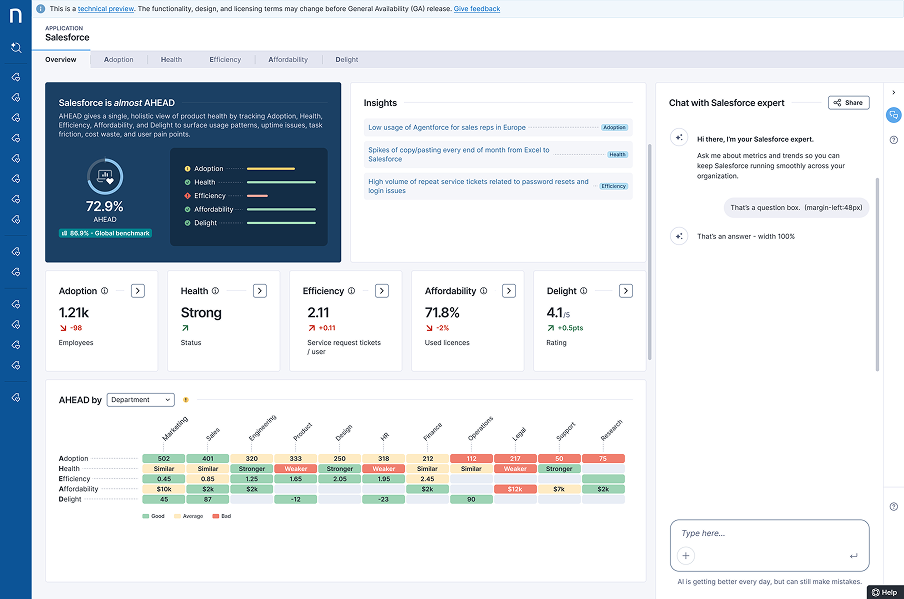This screenshot has width=904, height=599.
Task: Click the plus attachment icon in chat box
Action: (685, 556)
